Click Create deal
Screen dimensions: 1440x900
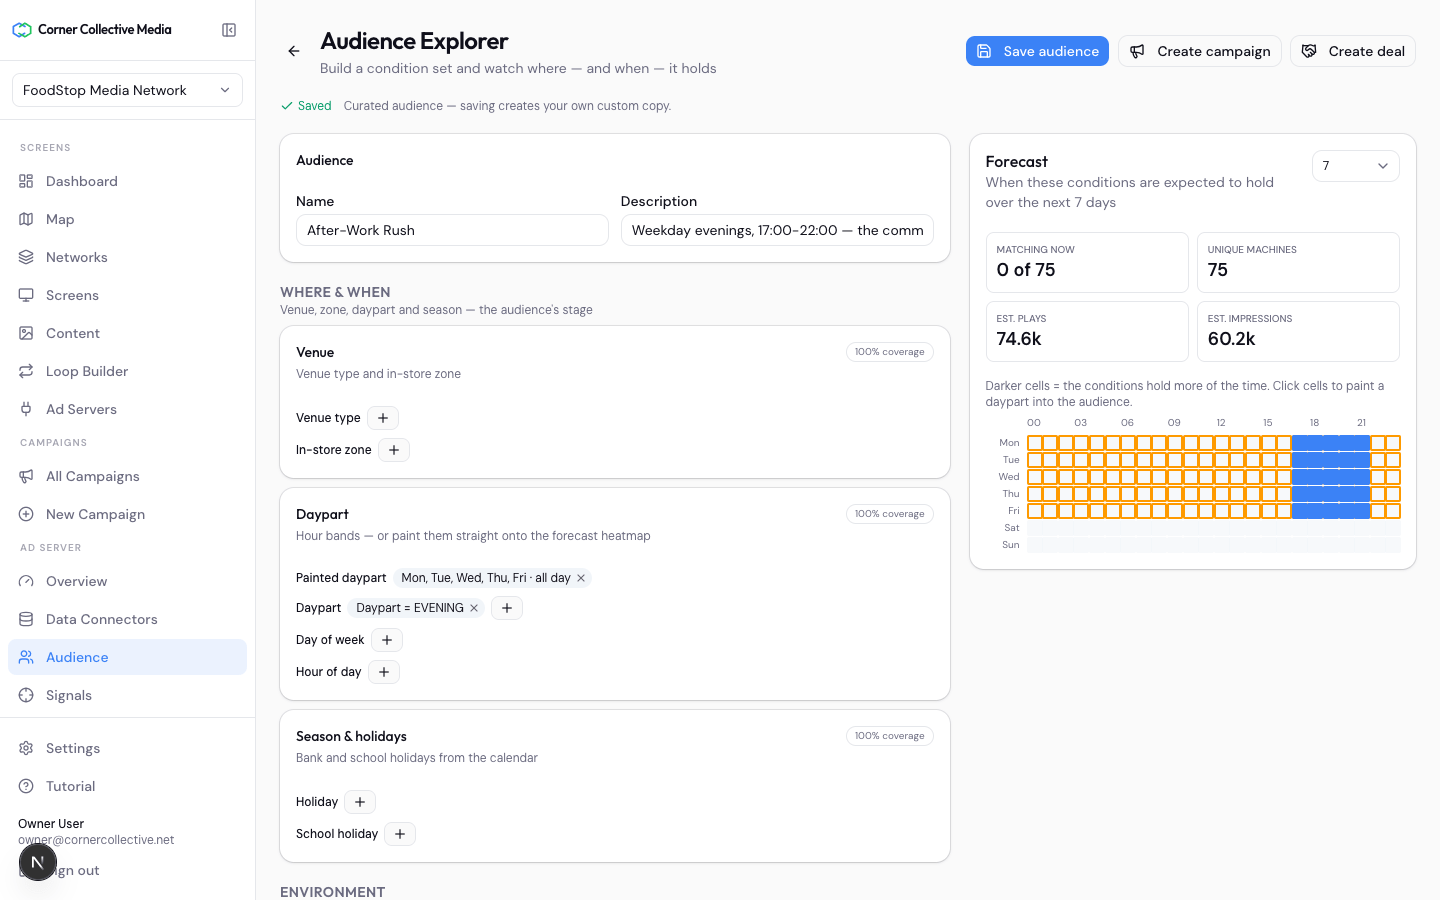[1353, 51]
